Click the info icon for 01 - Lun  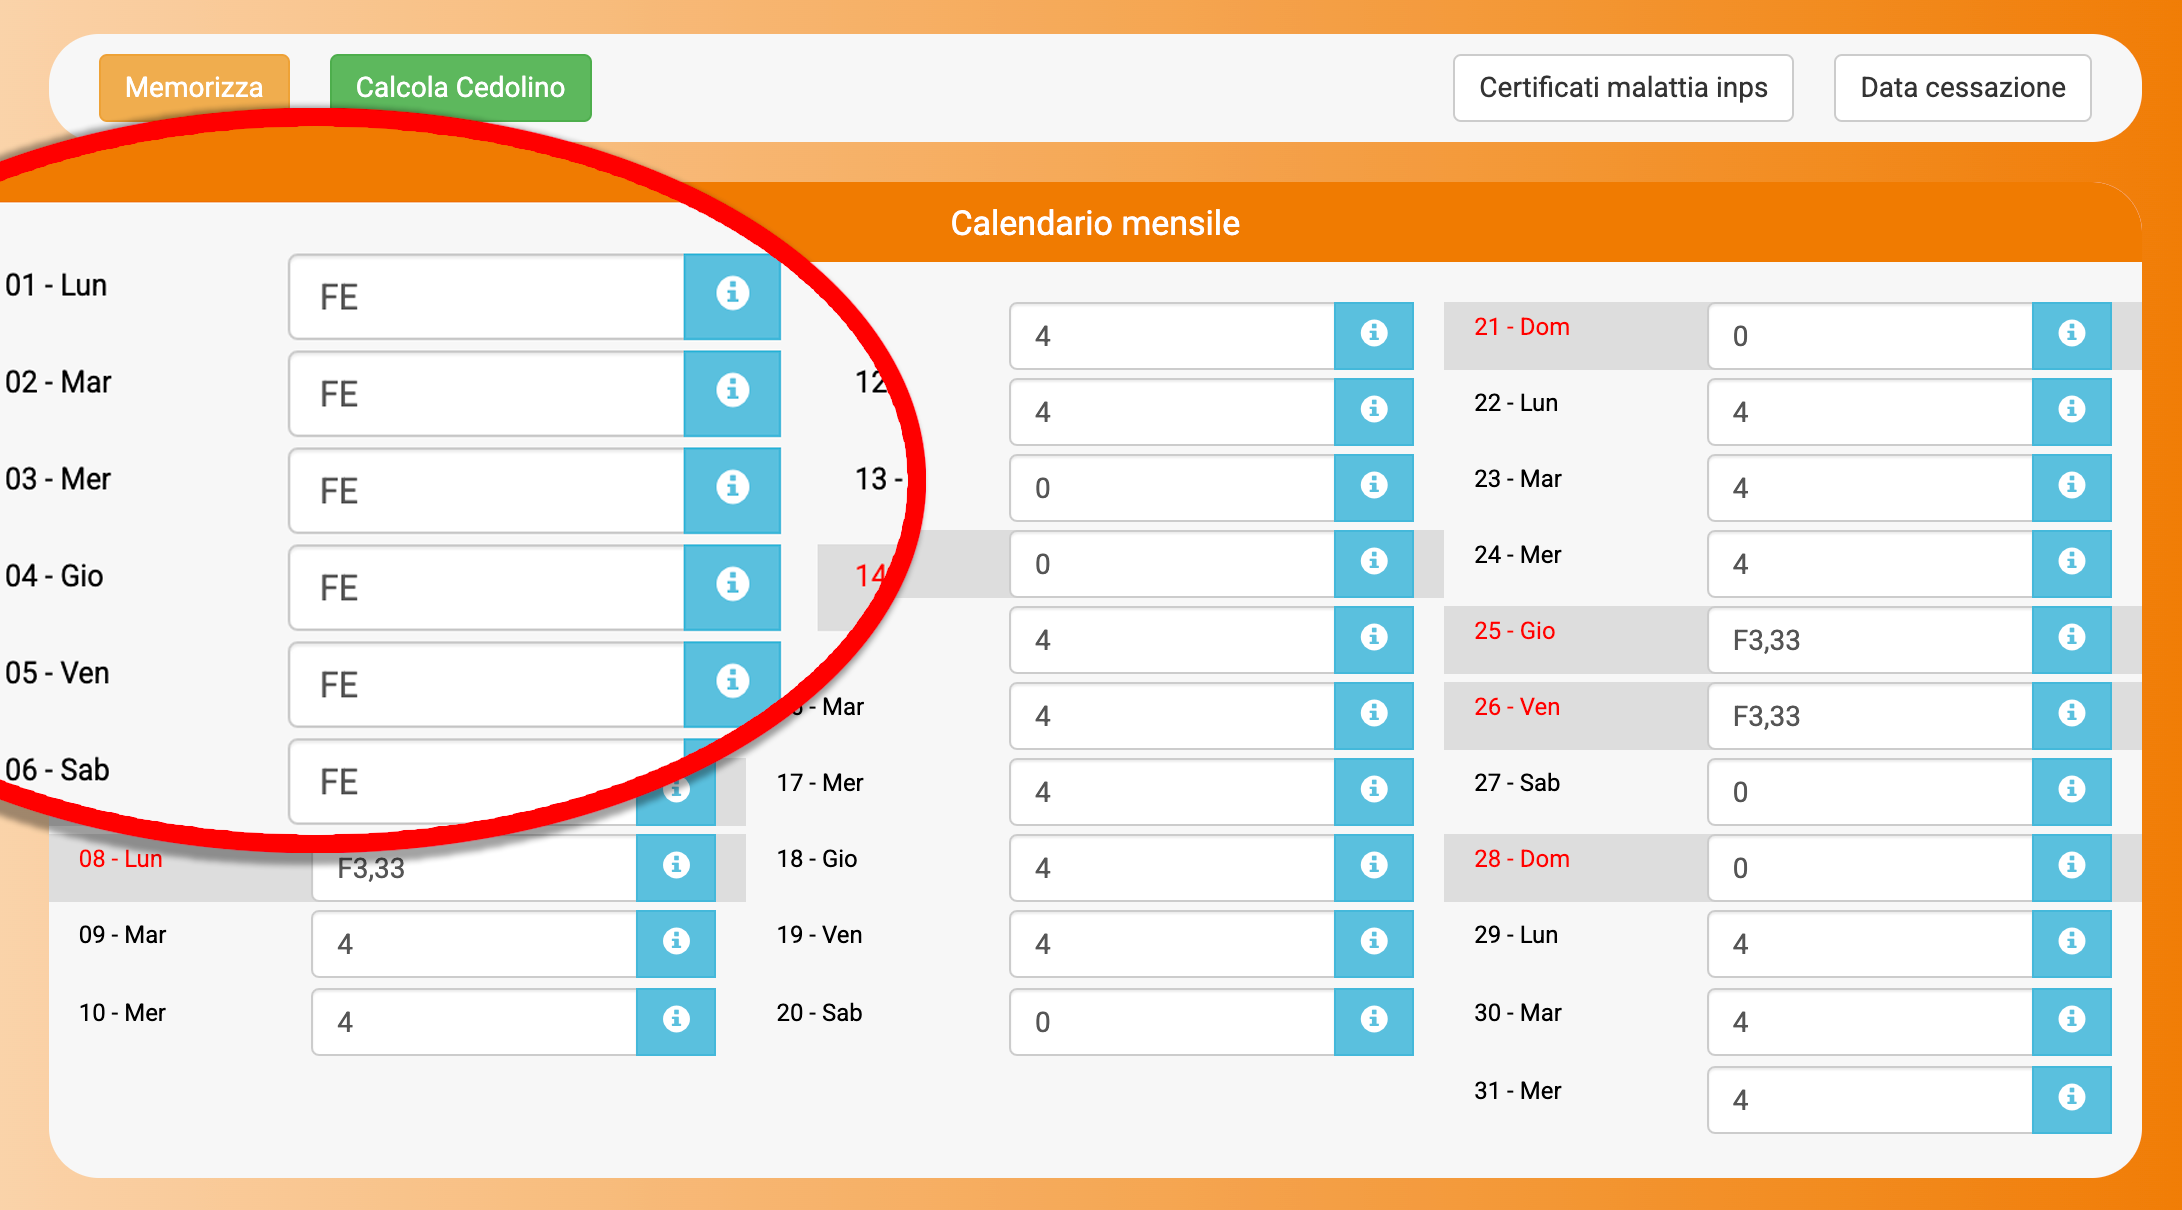pyautogui.click(x=732, y=294)
